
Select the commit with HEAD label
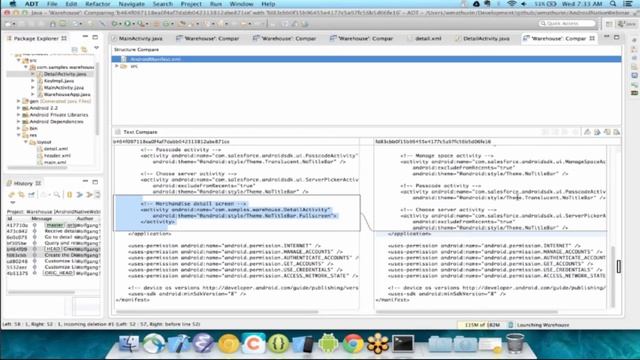(53, 249)
